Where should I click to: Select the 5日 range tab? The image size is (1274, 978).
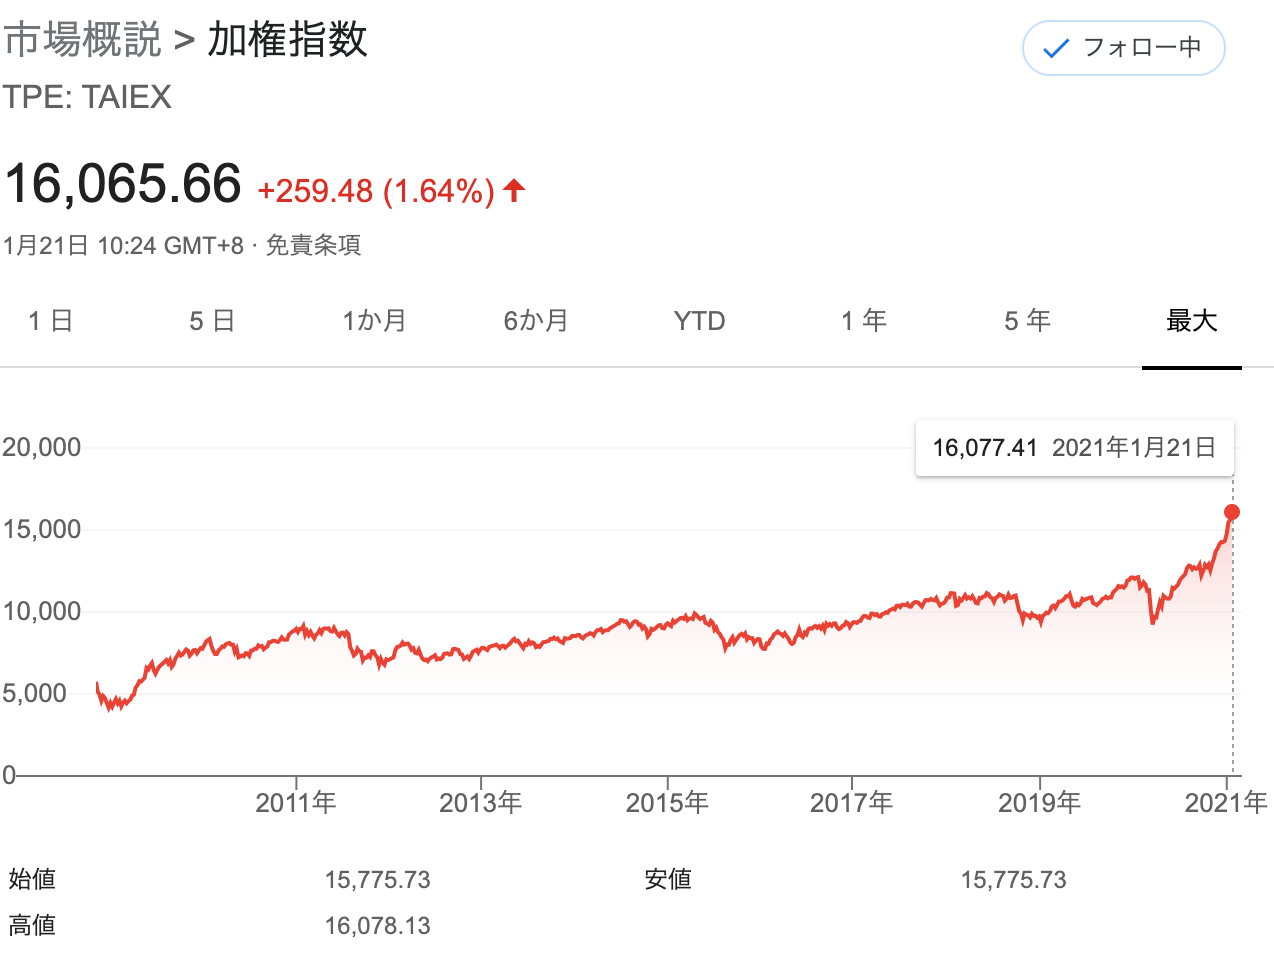pyautogui.click(x=212, y=321)
